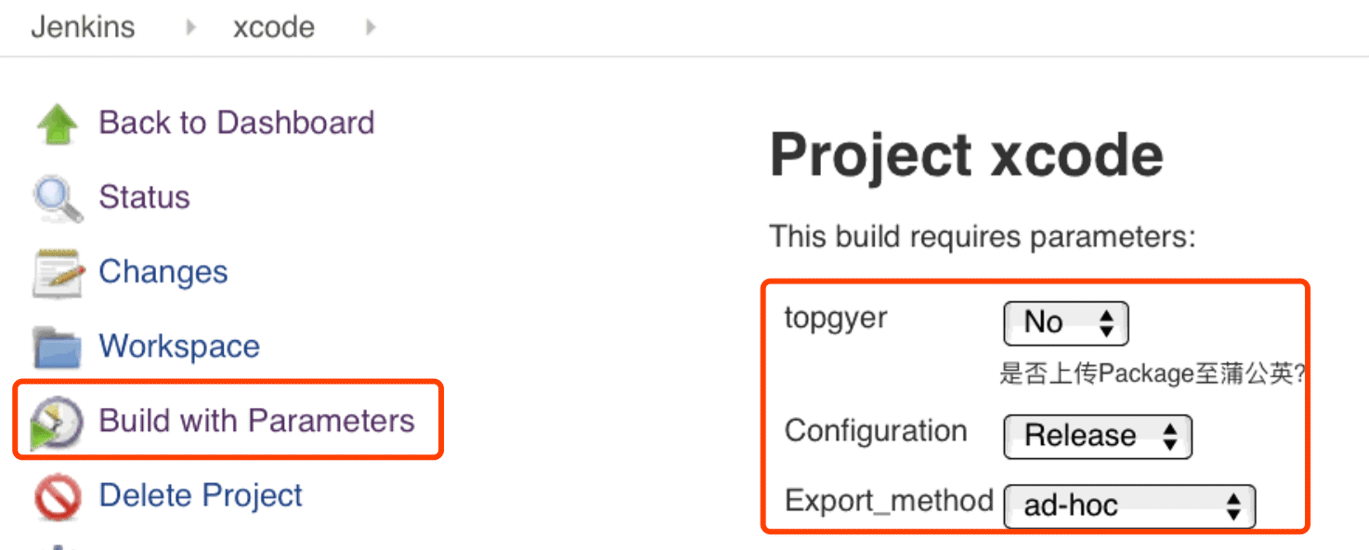The width and height of the screenshot is (1369, 550).
Task: Click the clock Build with Parameters icon
Action: pos(57,422)
